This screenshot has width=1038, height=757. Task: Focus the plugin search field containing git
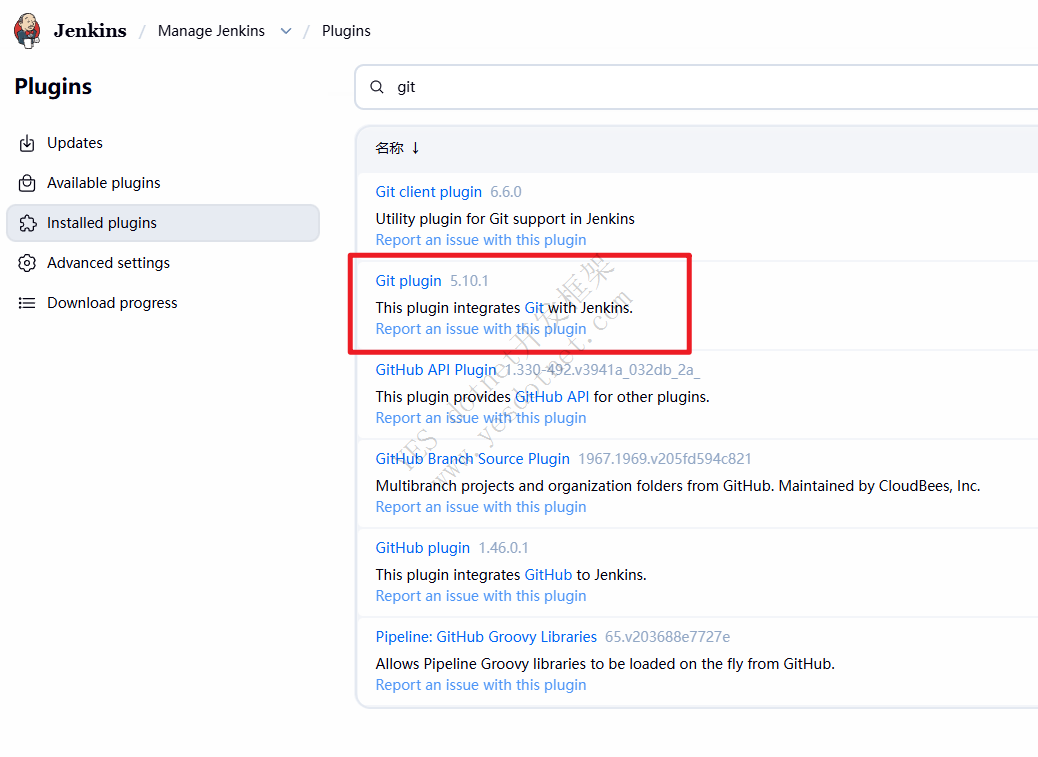(696, 87)
